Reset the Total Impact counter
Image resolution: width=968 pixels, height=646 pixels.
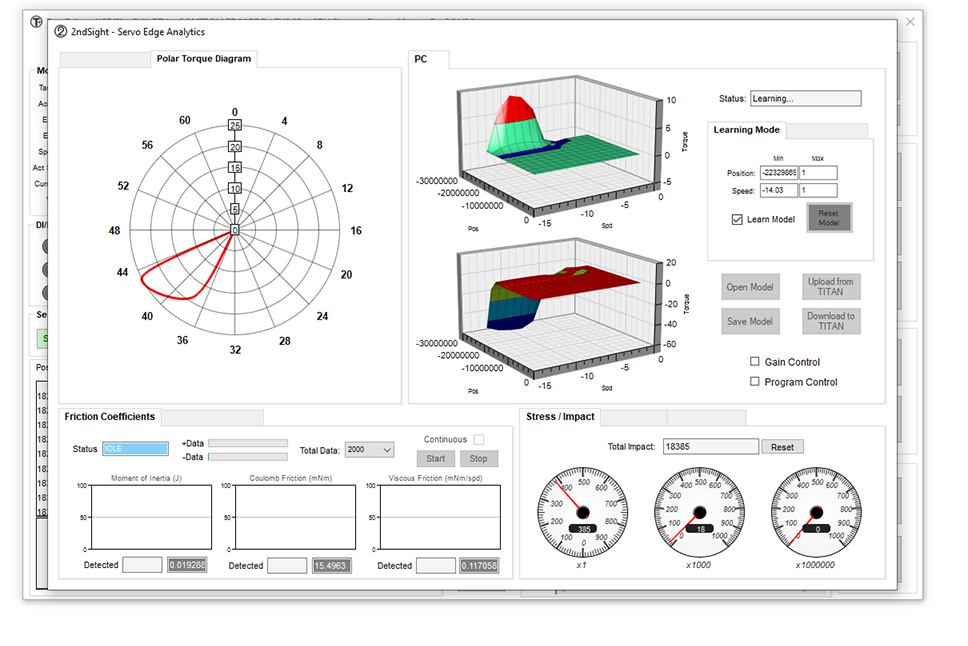click(782, 447)
